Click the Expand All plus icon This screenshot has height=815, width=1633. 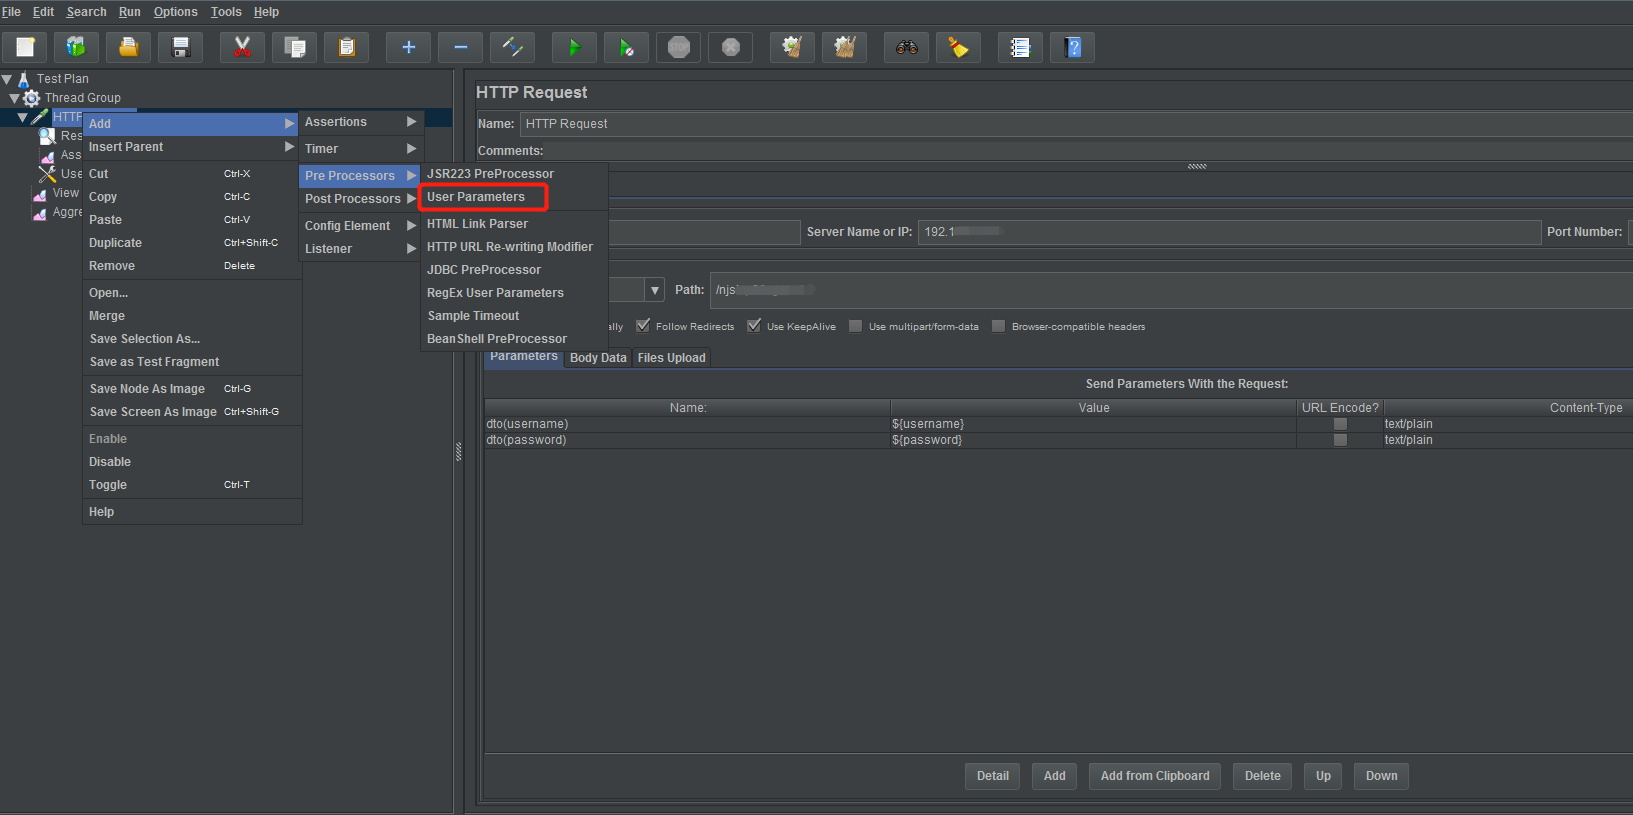pos(408,47)
